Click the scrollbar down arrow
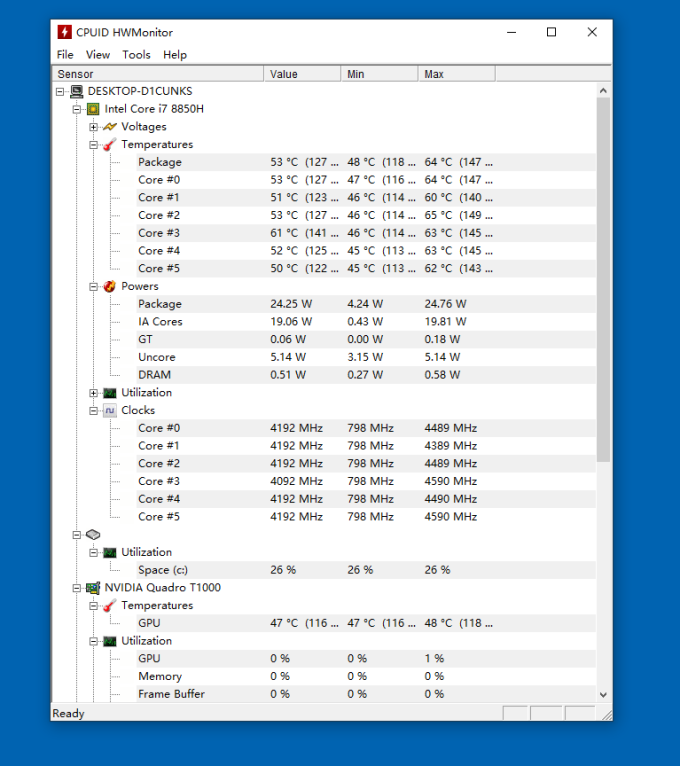The width and height of the screenshot is (680, 766). point(603,694)
